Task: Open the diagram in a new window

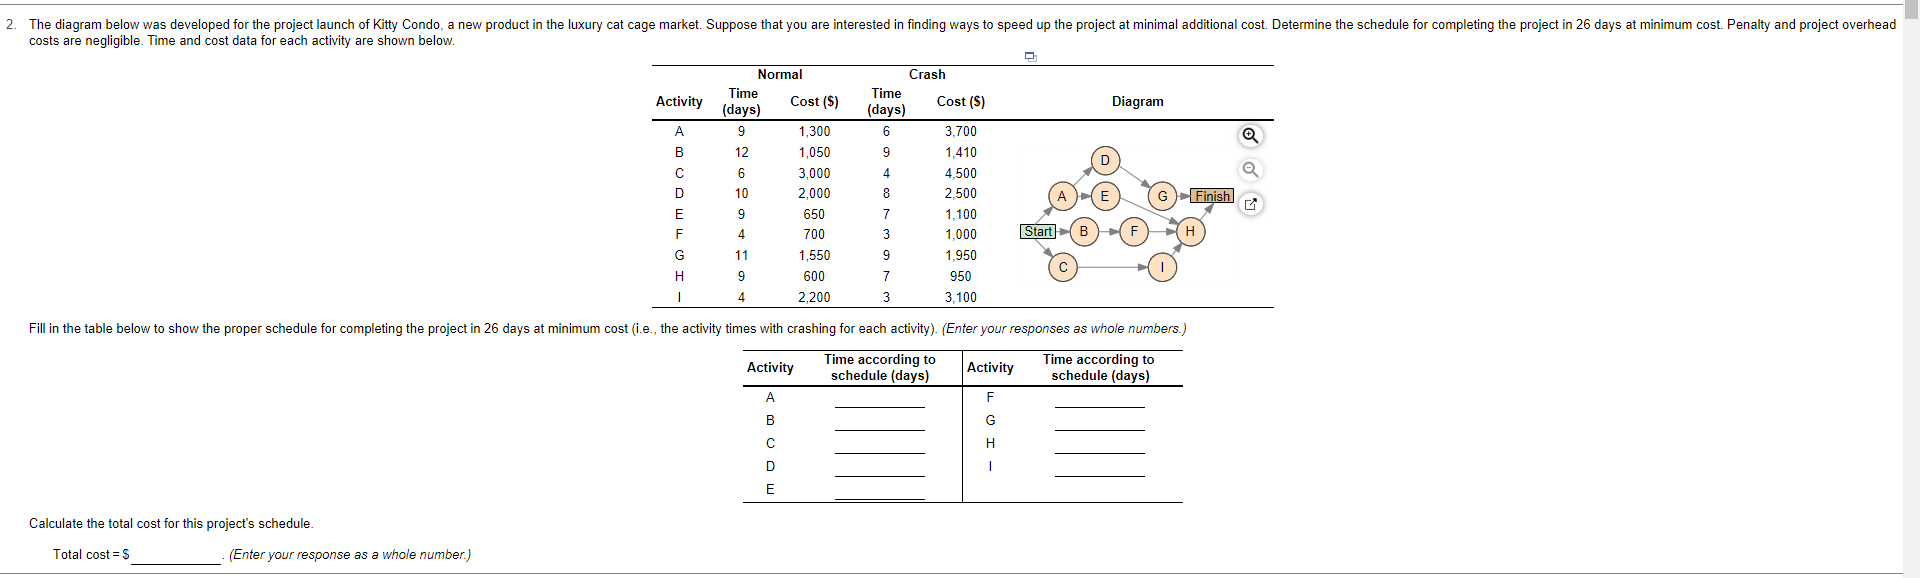Action: point(1251,203)
